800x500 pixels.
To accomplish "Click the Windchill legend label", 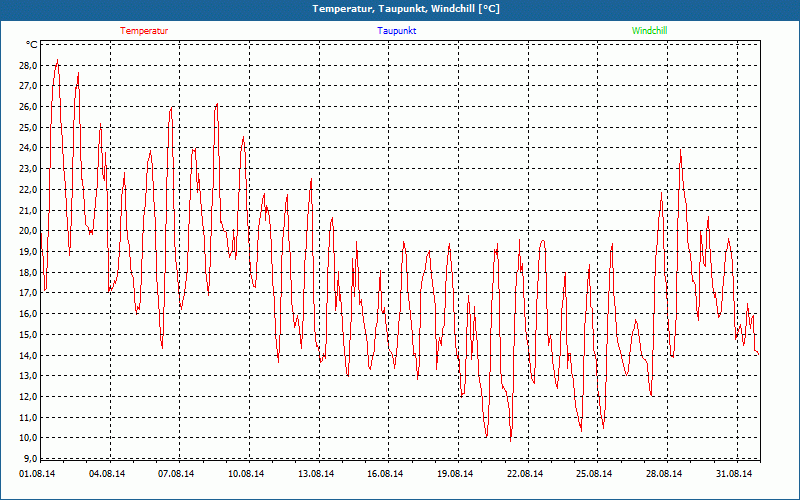I will tap(649, 31).
